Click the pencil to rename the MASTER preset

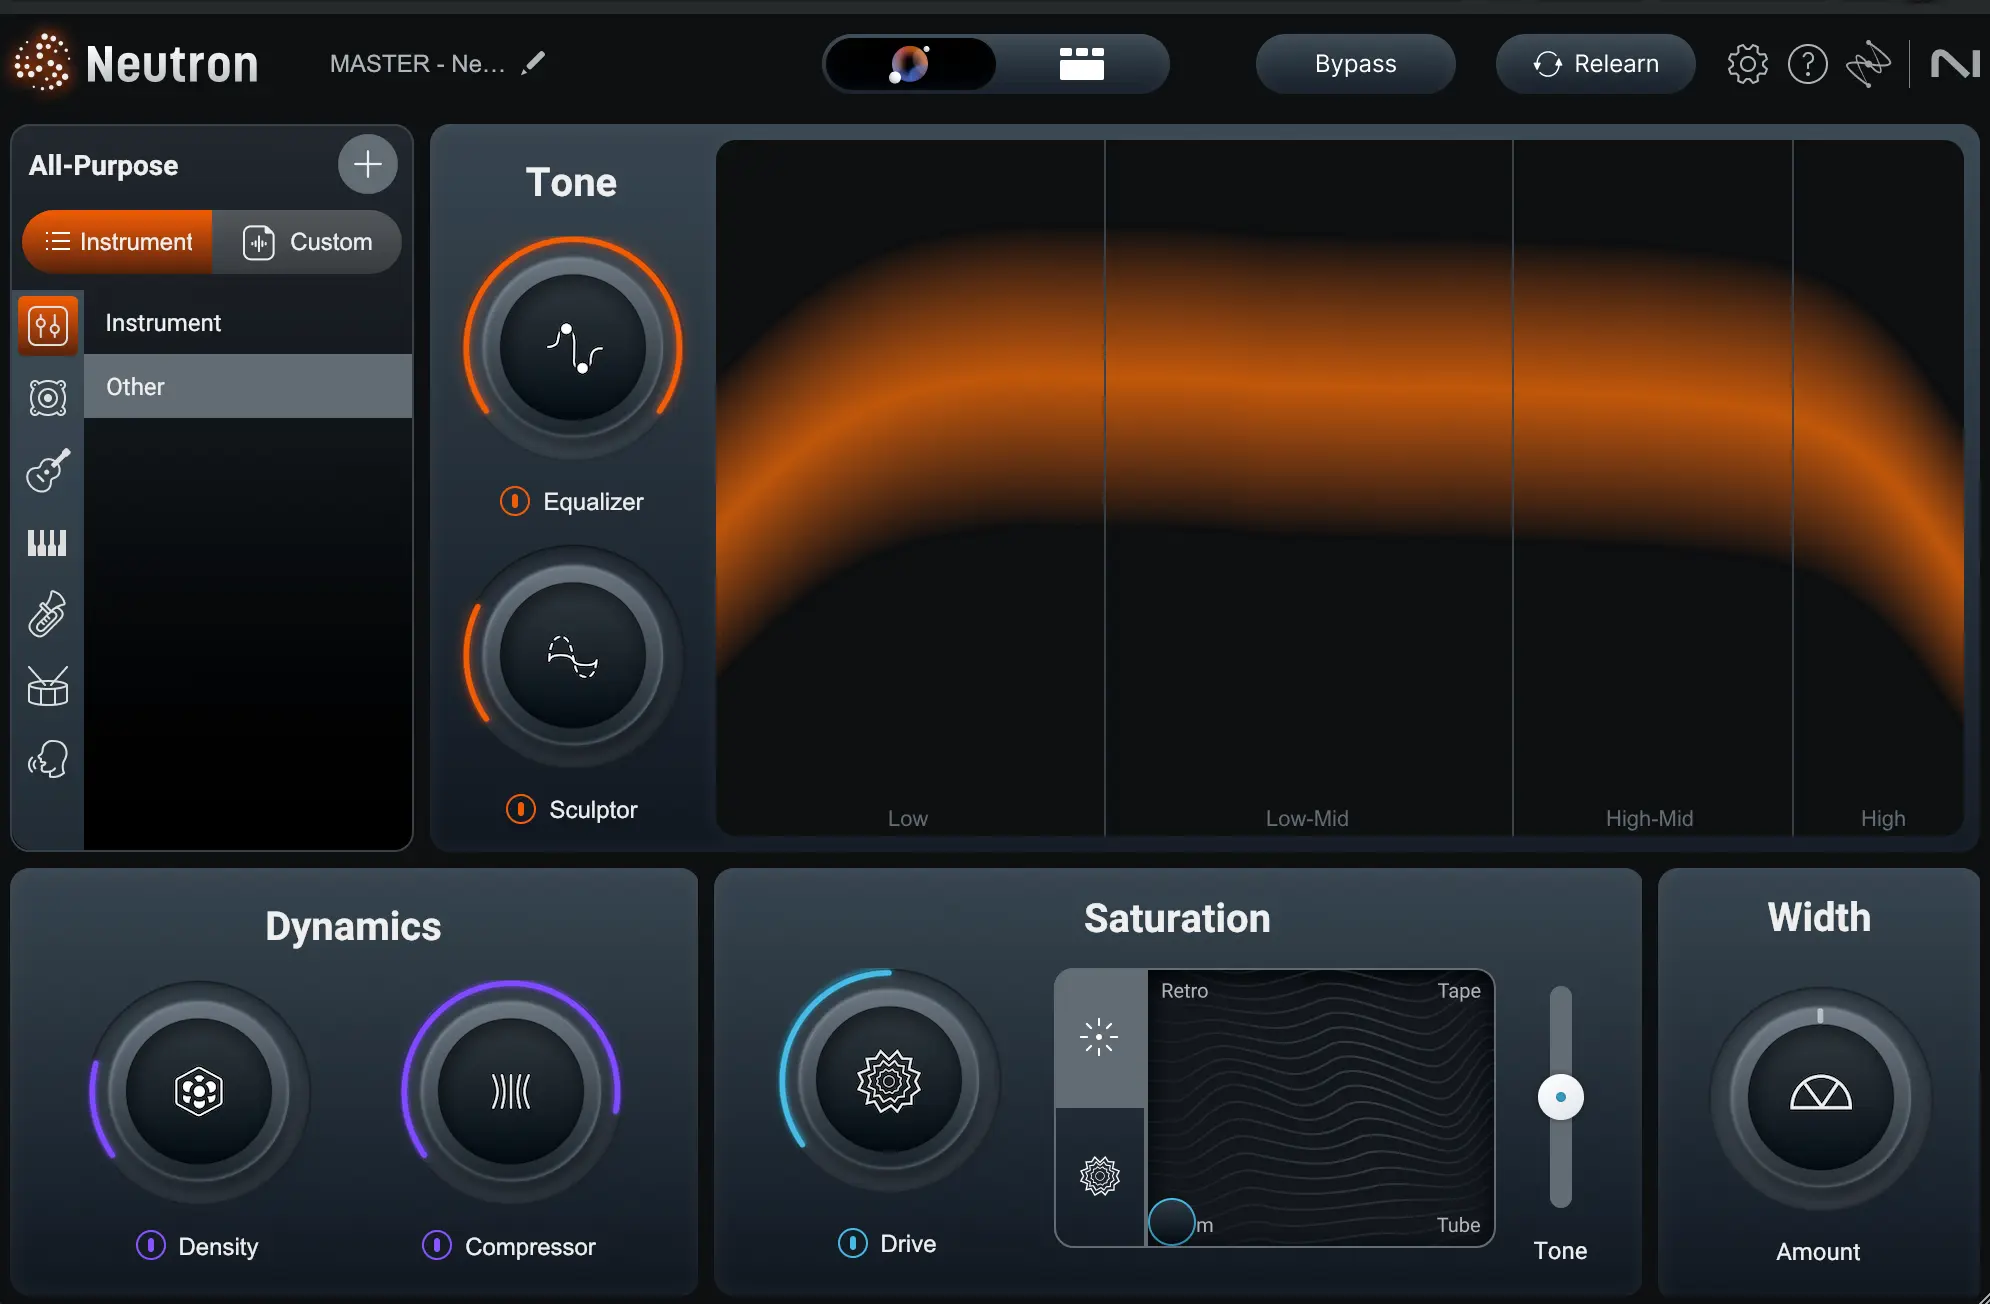point(534,62)
